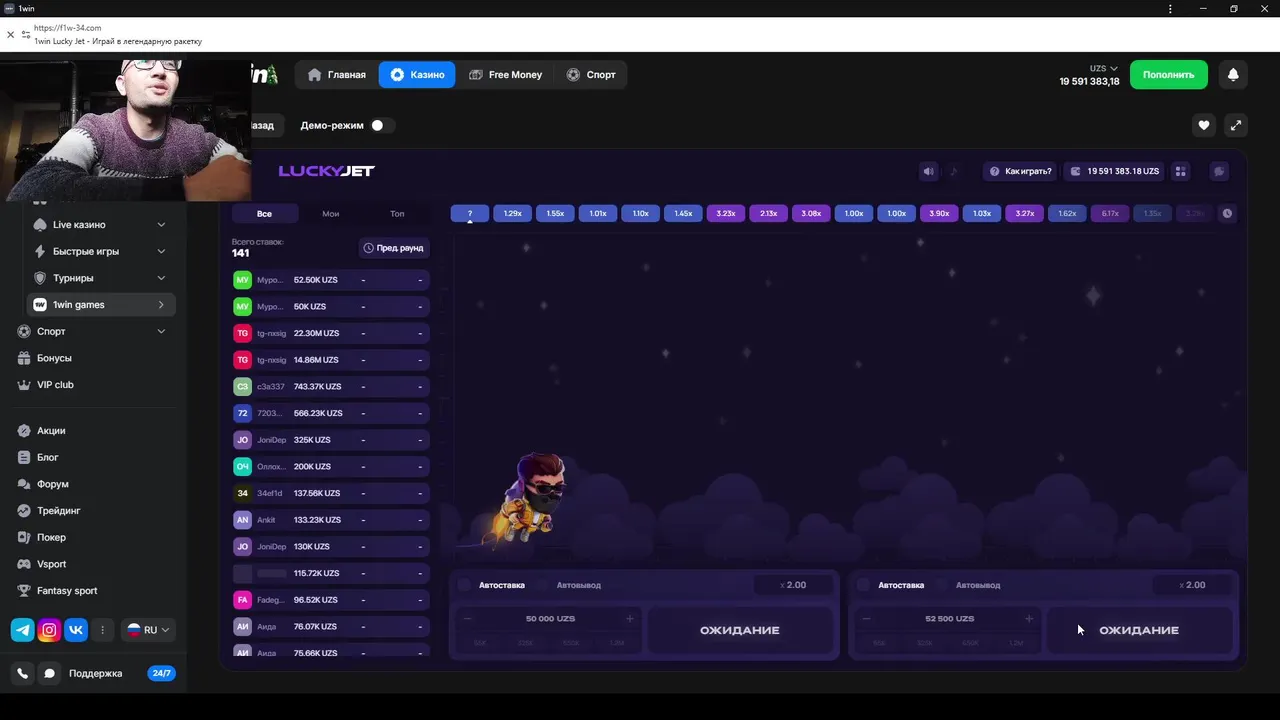The width and height of the screenshot is (1280, 720).
Task: Click the right ОЖИДАНИЕ bet button
Action: click(1139, 630)
